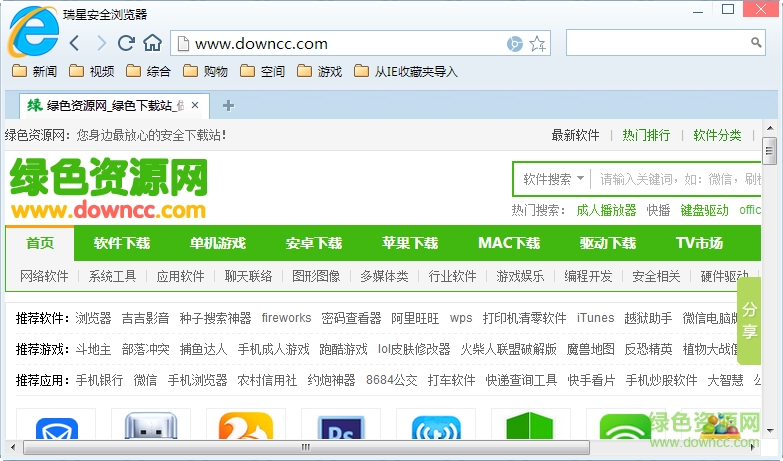Viewport: 783px width, 461px height.
Task: Click the magnifier icon in search box
Action: click(x=757, y=43)
